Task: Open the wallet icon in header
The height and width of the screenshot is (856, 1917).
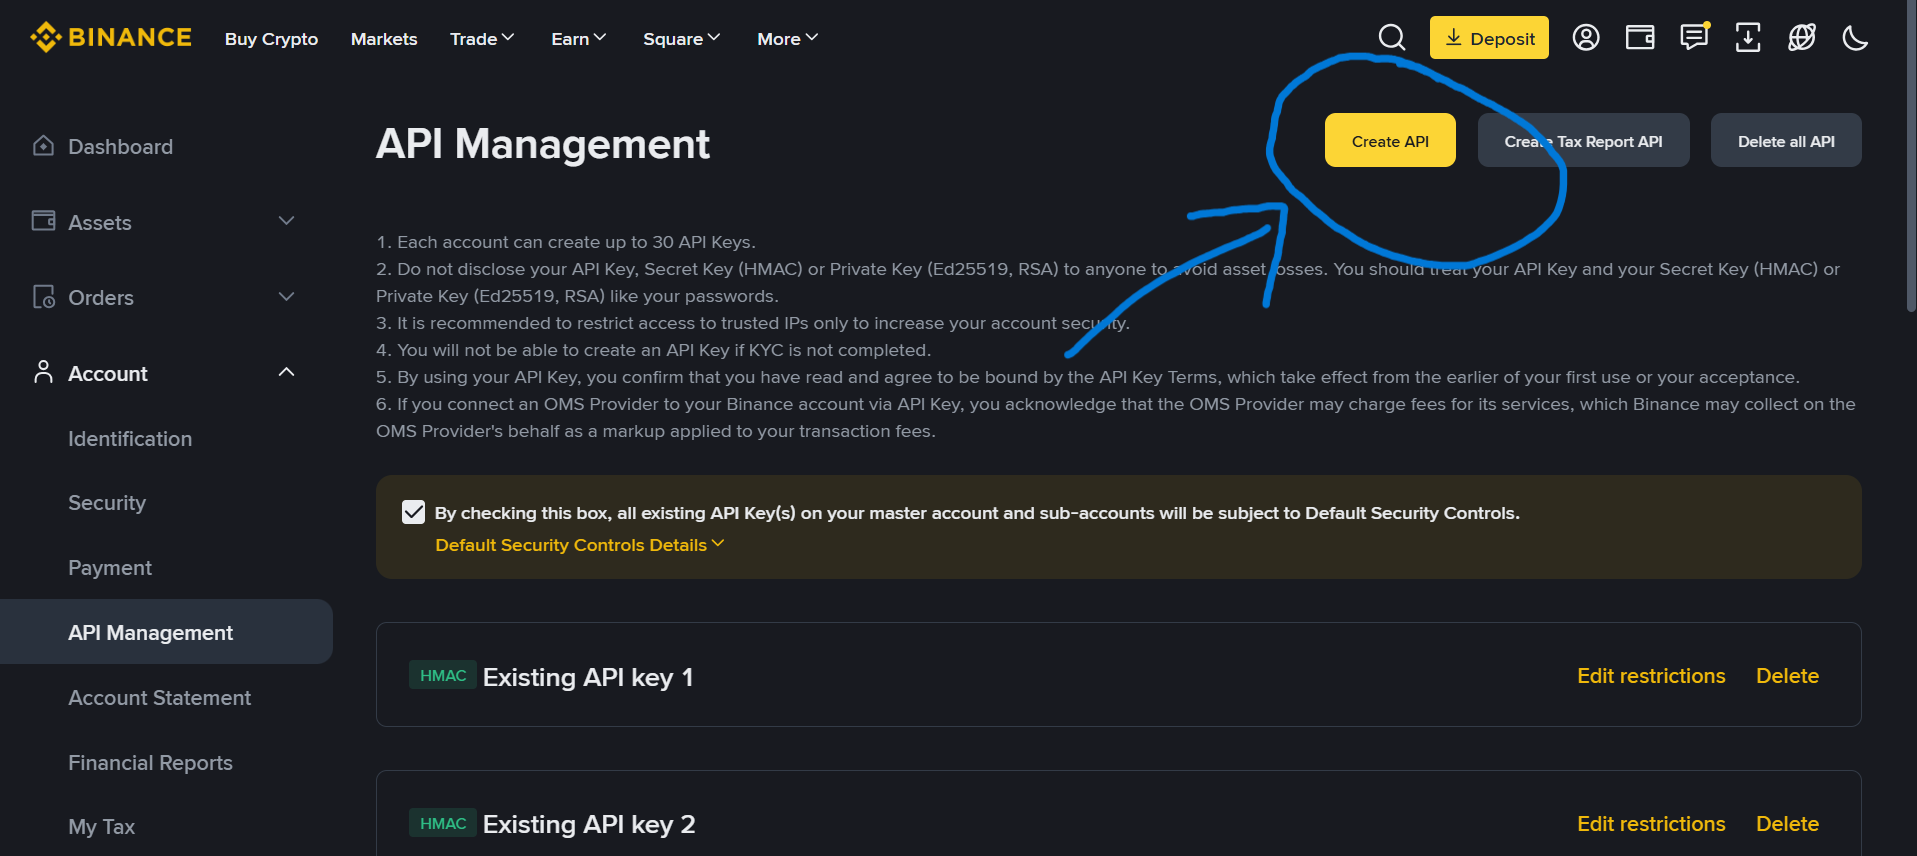Action: 1640,38
